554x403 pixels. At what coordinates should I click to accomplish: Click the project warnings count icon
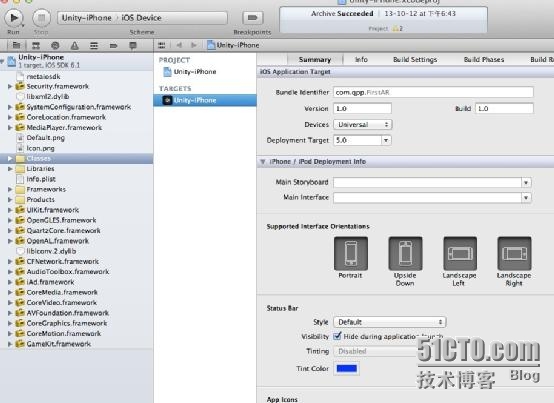click(397, 29)
